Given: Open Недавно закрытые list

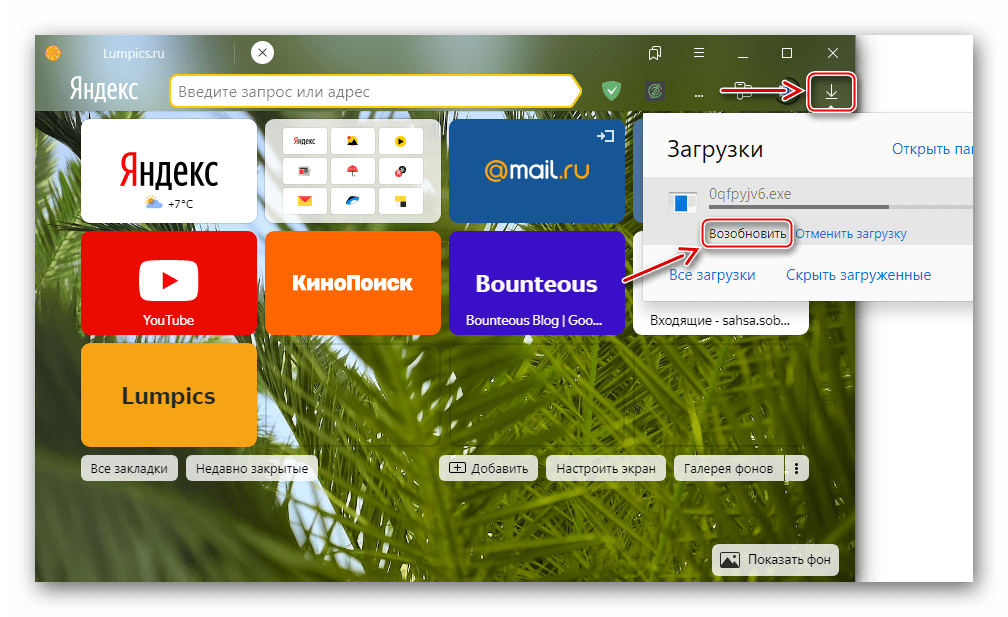Looking at the screenshot, I should [252, 469].
